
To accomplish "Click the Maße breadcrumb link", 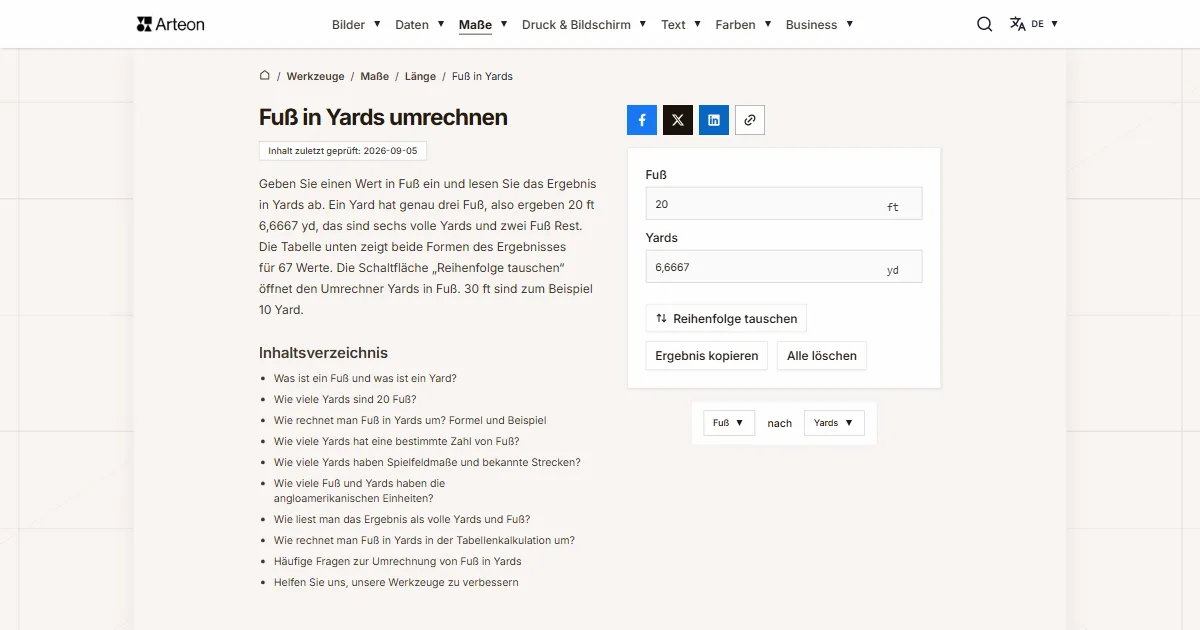I will click(374, 76).
